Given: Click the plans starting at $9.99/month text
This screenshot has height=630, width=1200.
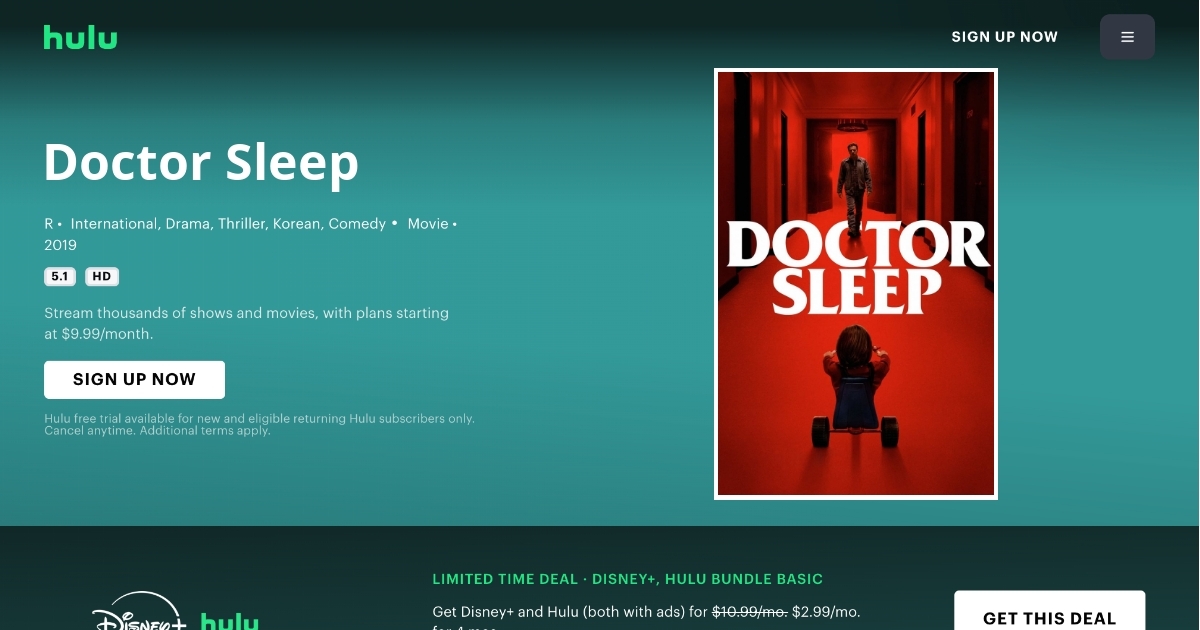Looking at the screenshot, I should pos(246,323).
